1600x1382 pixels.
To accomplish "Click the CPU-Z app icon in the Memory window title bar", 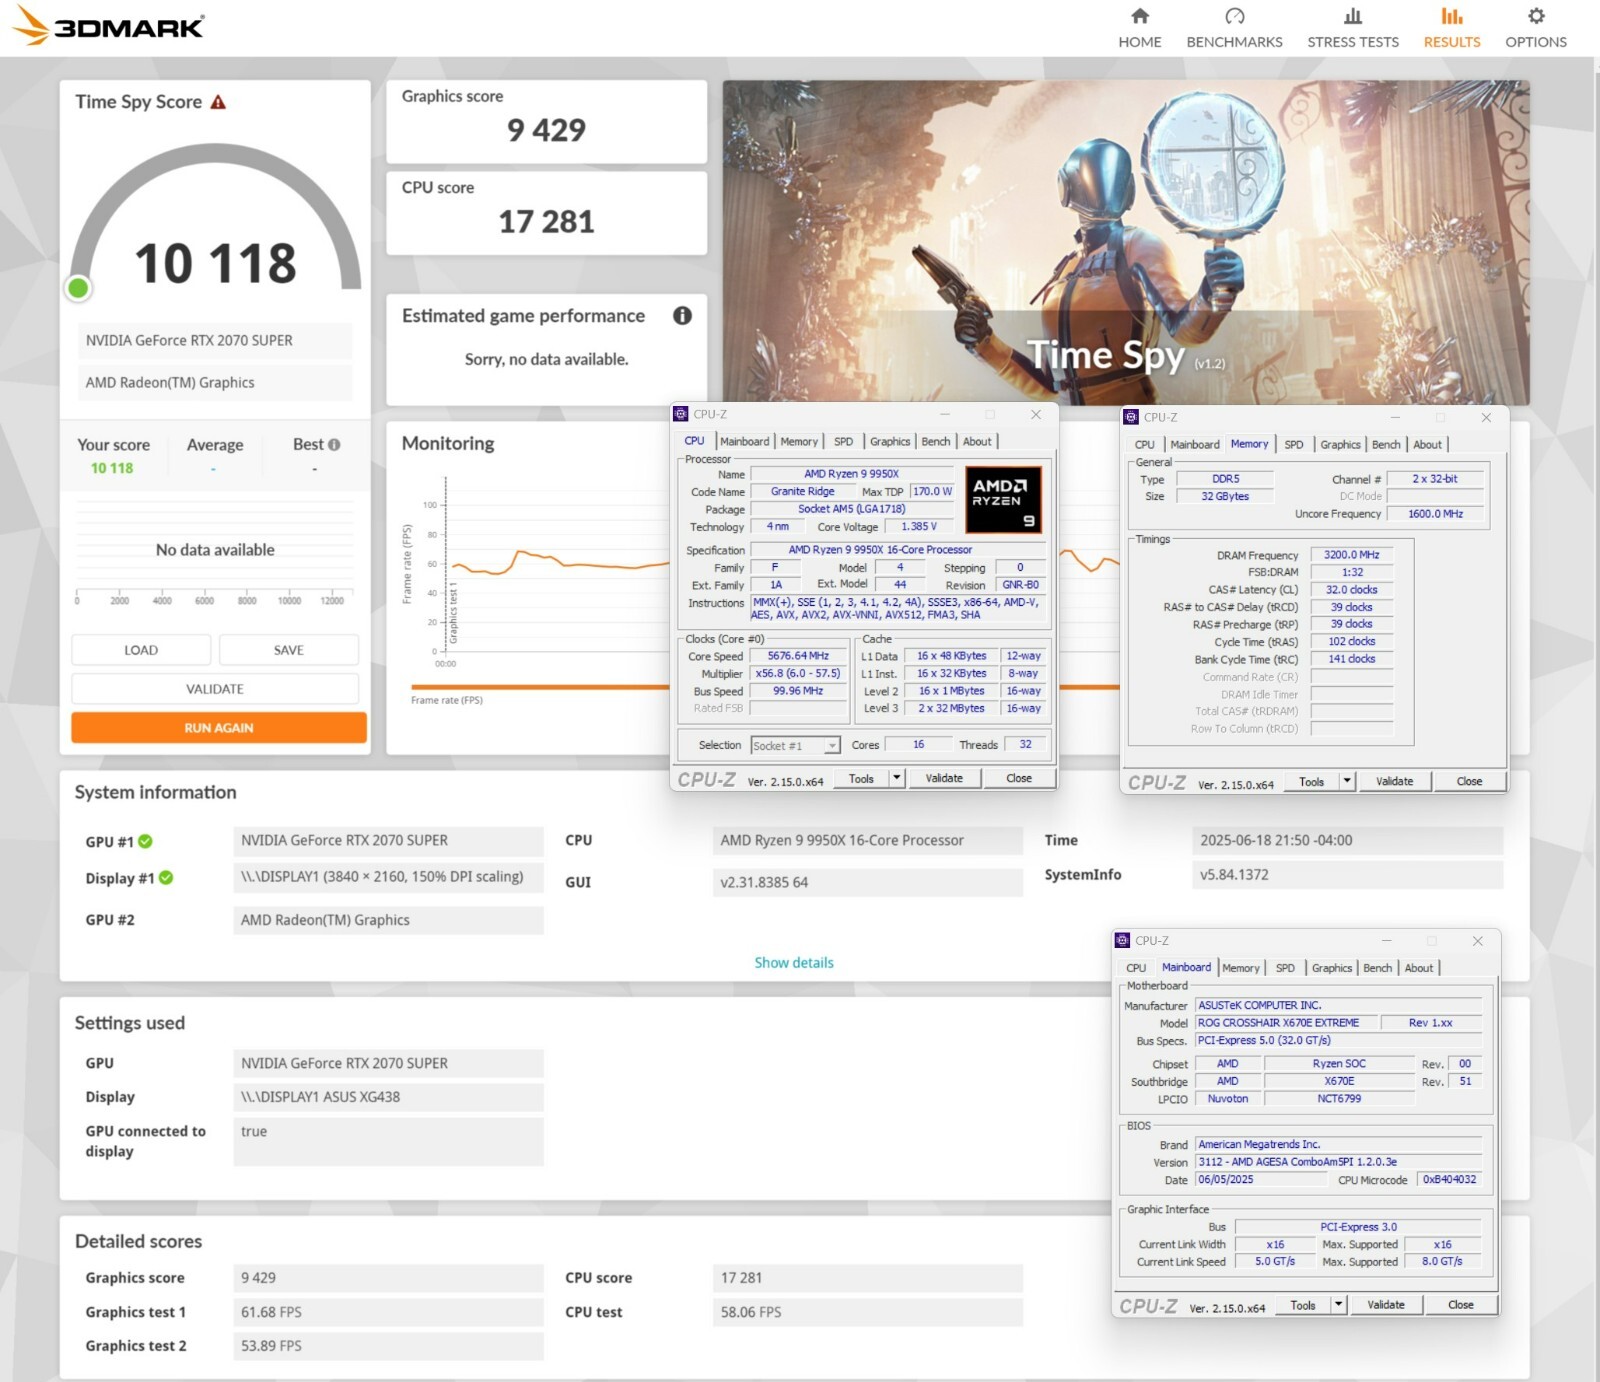I will [x=1131, y=417].
